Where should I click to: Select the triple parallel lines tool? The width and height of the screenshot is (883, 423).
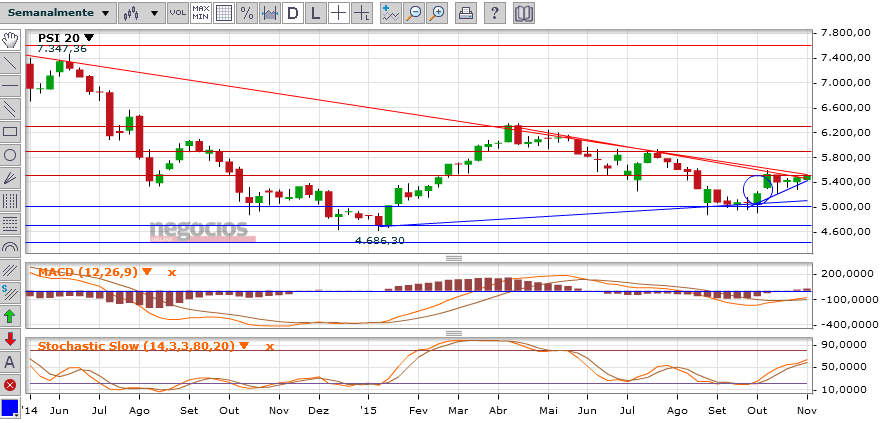click(10, 270)
